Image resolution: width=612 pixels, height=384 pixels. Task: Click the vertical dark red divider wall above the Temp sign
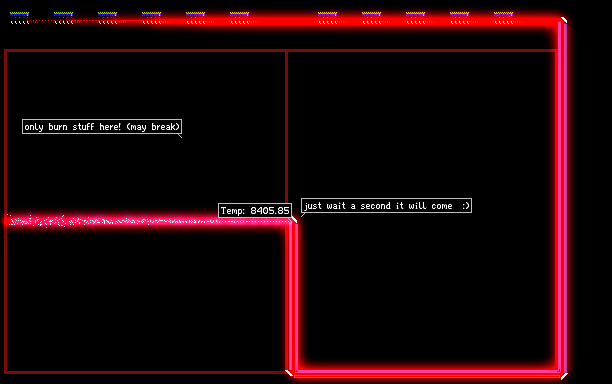point(286,127)
